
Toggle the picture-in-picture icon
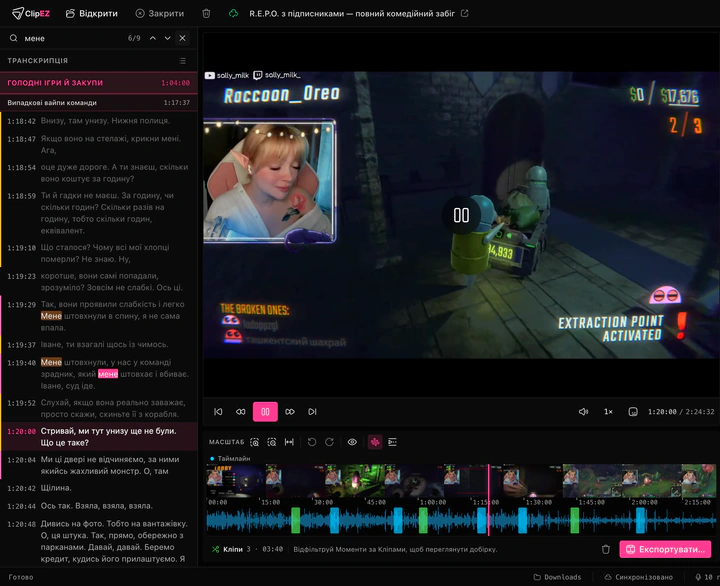(x=633, y=411)
